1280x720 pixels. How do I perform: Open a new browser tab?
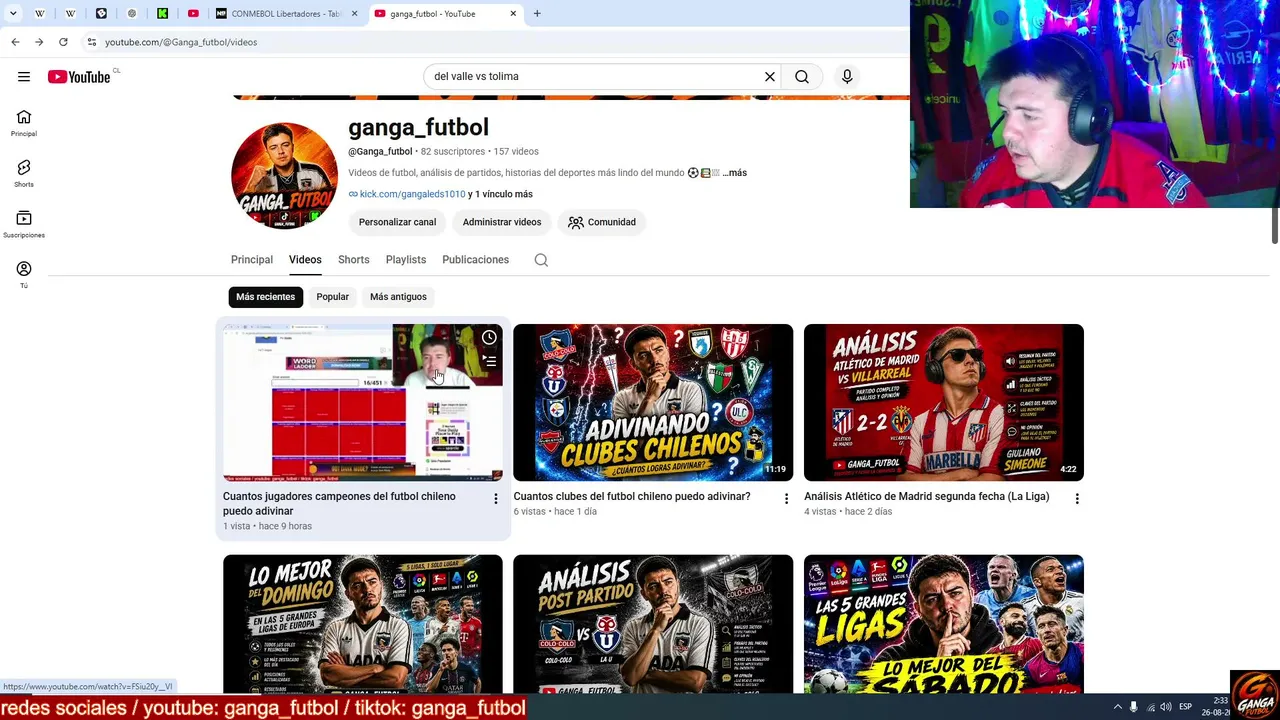537,14
